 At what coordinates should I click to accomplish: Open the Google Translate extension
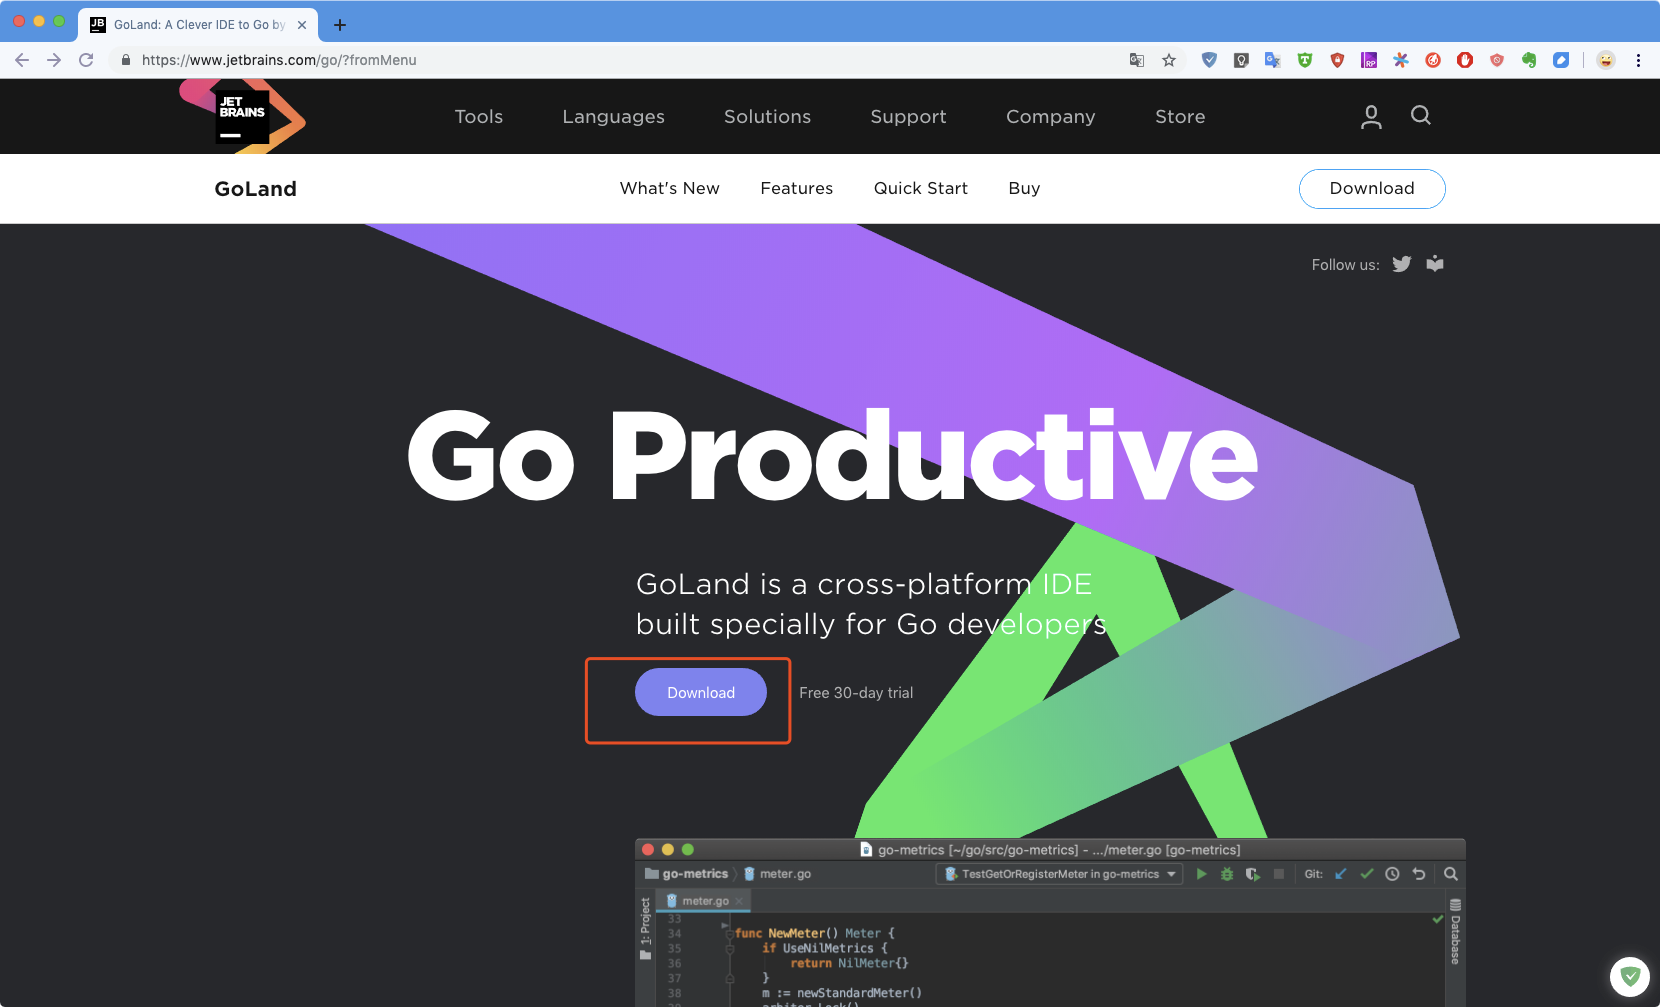coord(1273,60)
